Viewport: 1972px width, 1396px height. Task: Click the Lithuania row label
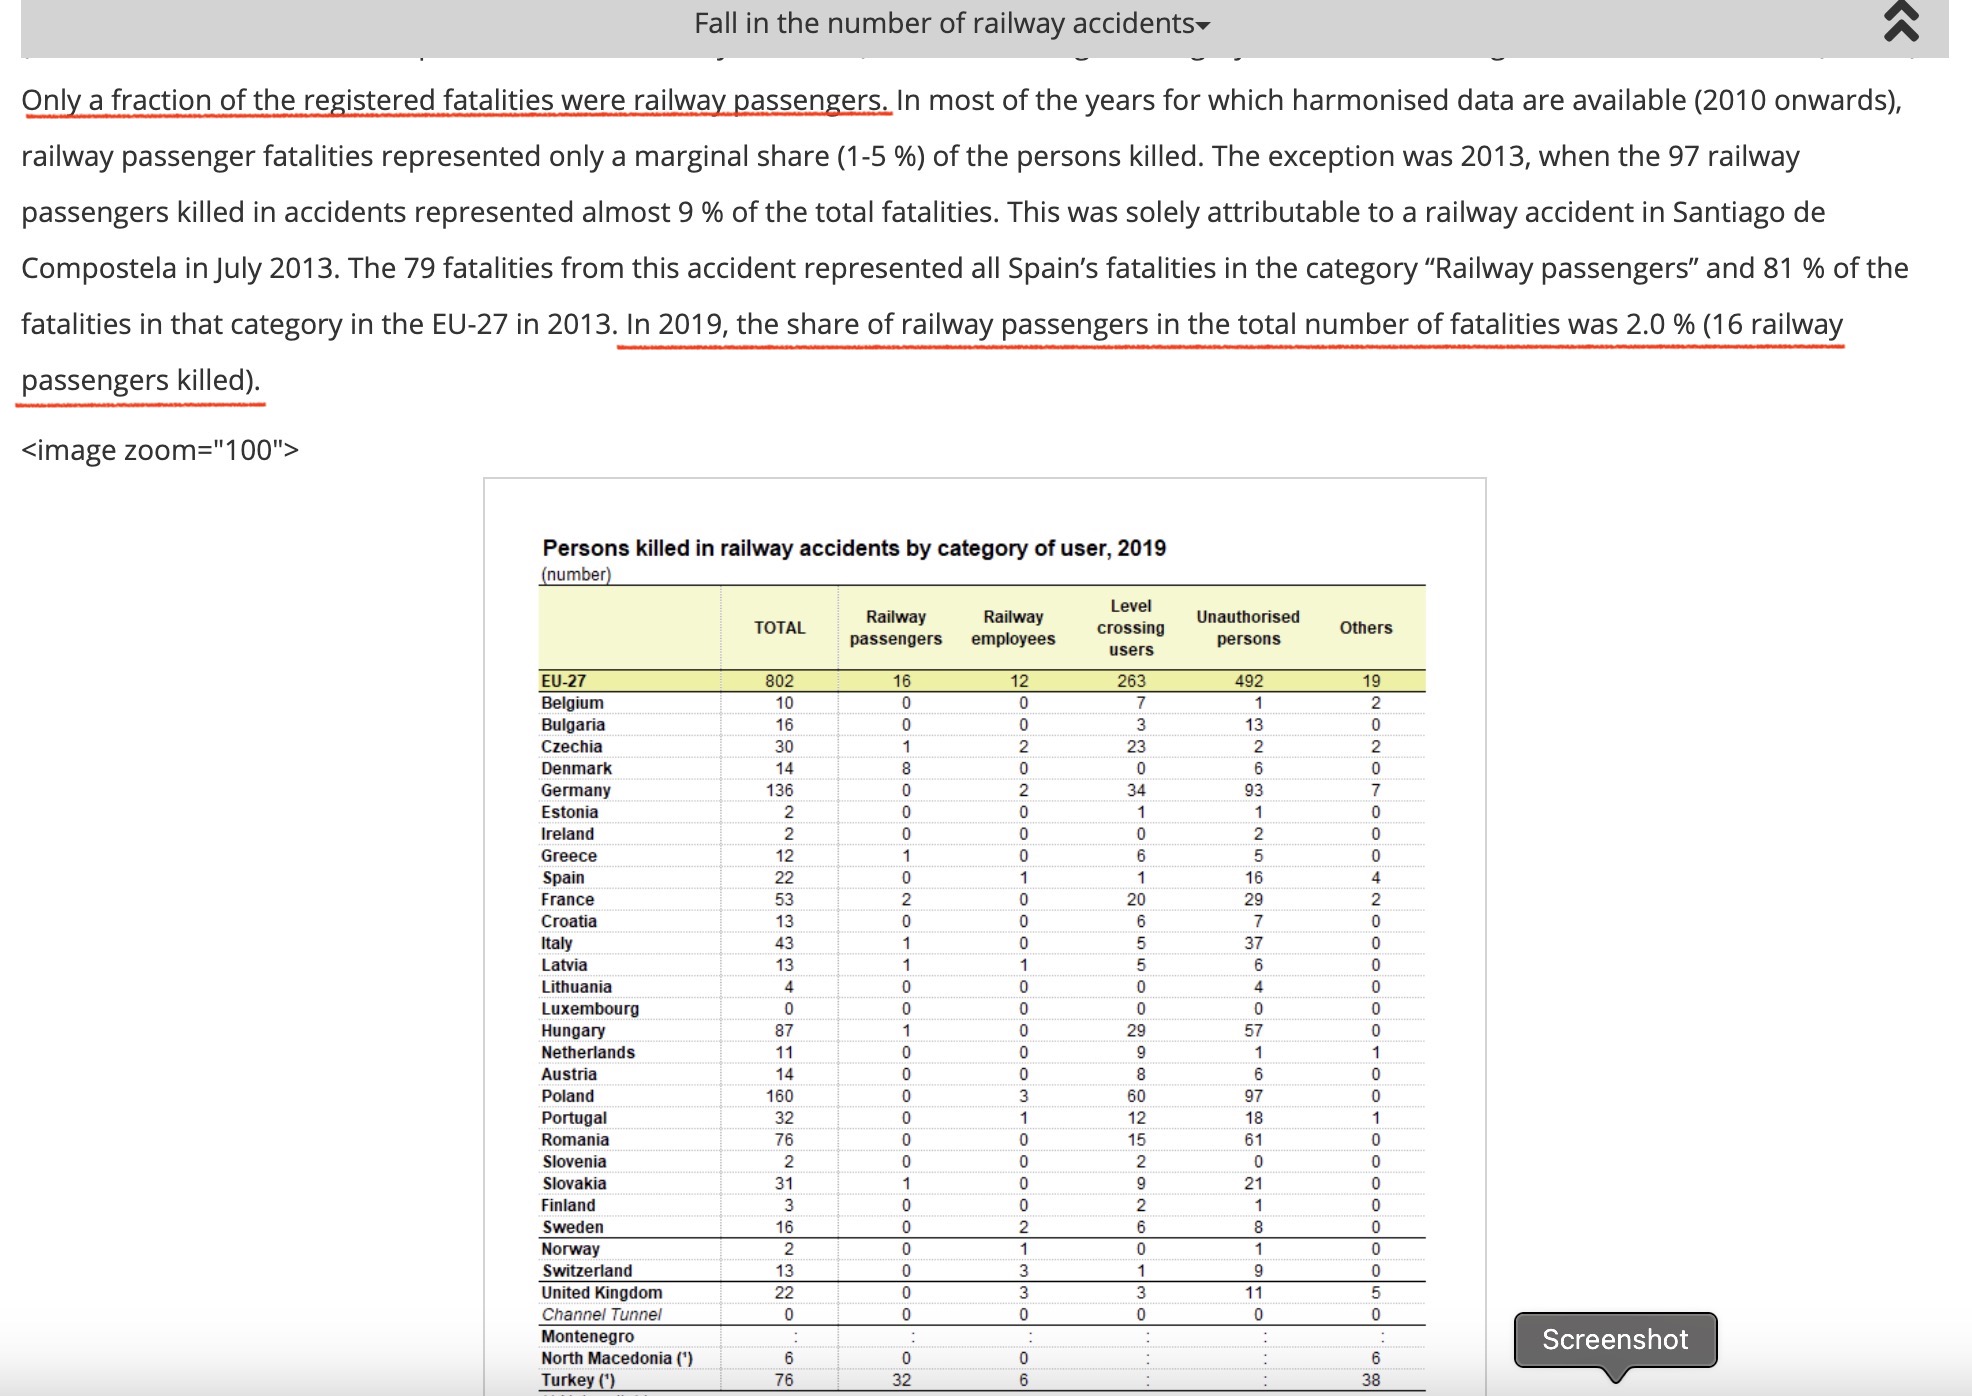(577, 987)
